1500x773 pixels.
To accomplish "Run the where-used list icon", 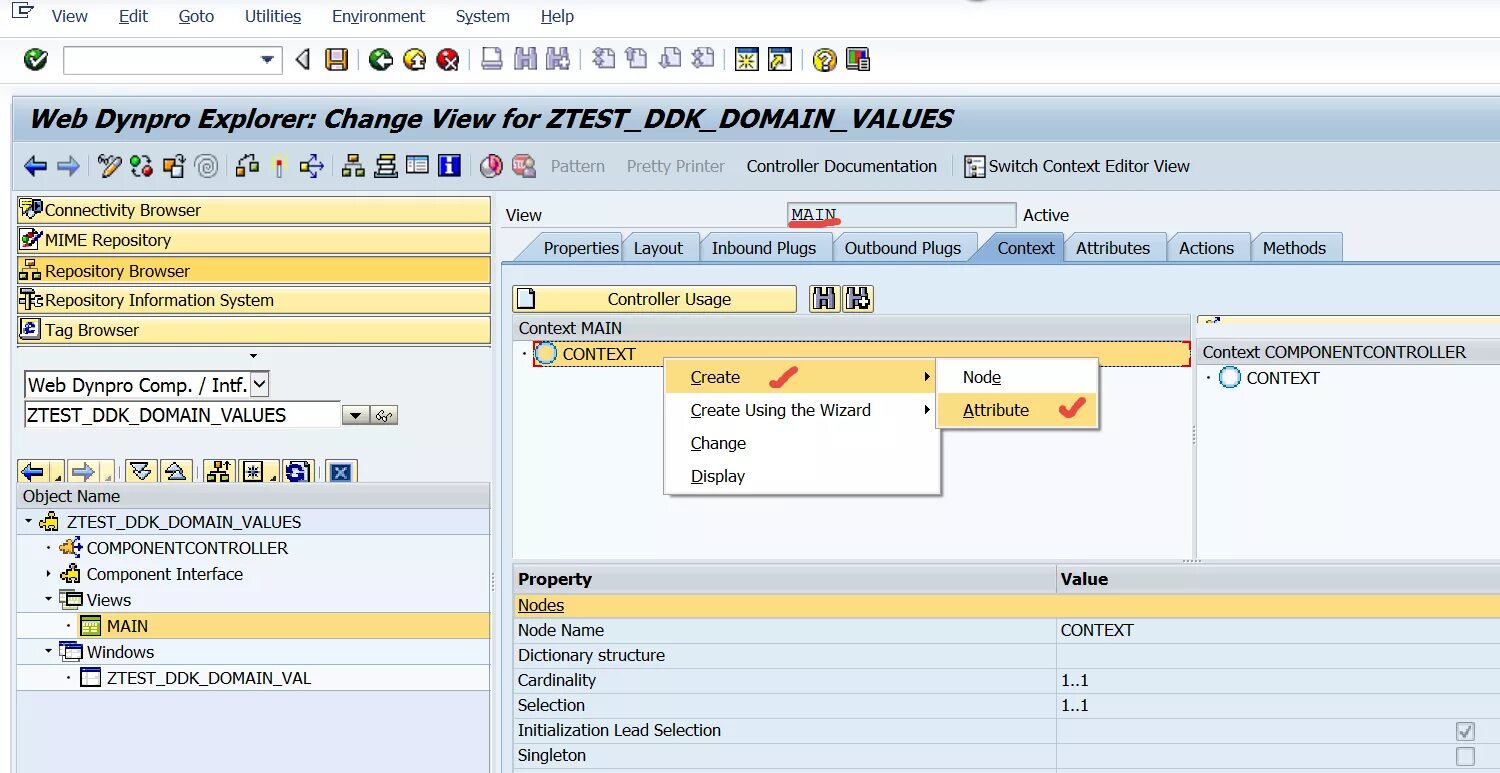I will click(310, 166).
